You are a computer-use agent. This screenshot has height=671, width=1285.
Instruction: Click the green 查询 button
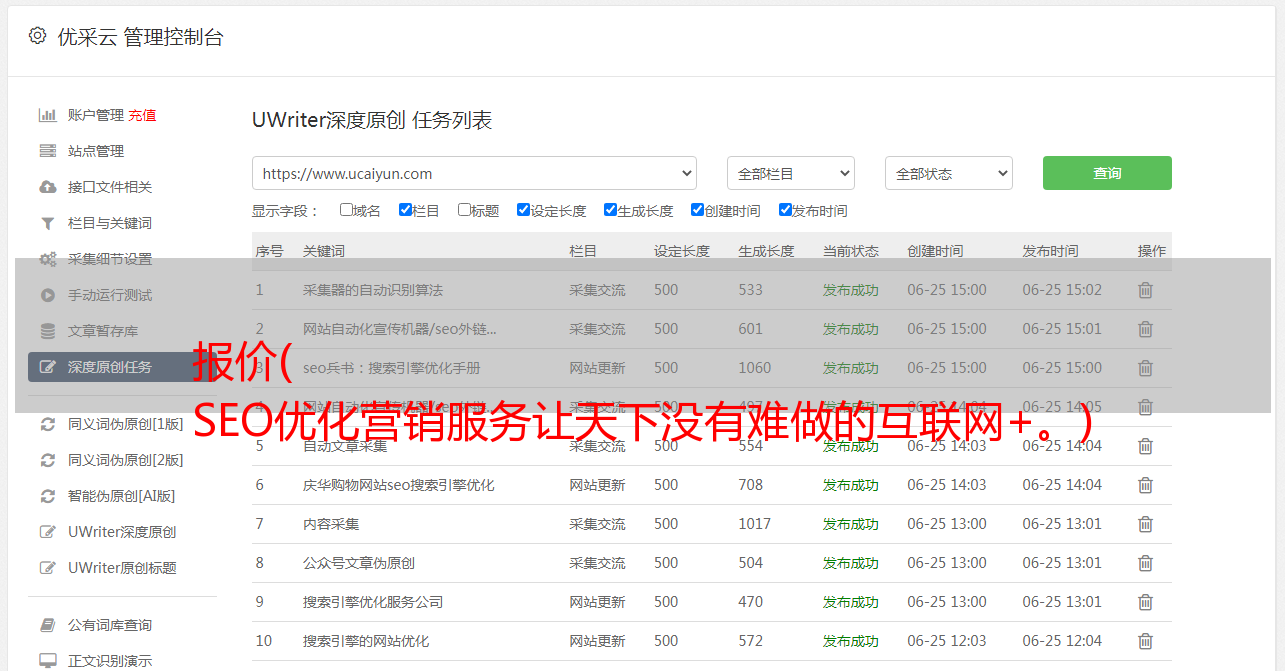pos(1106,173)
